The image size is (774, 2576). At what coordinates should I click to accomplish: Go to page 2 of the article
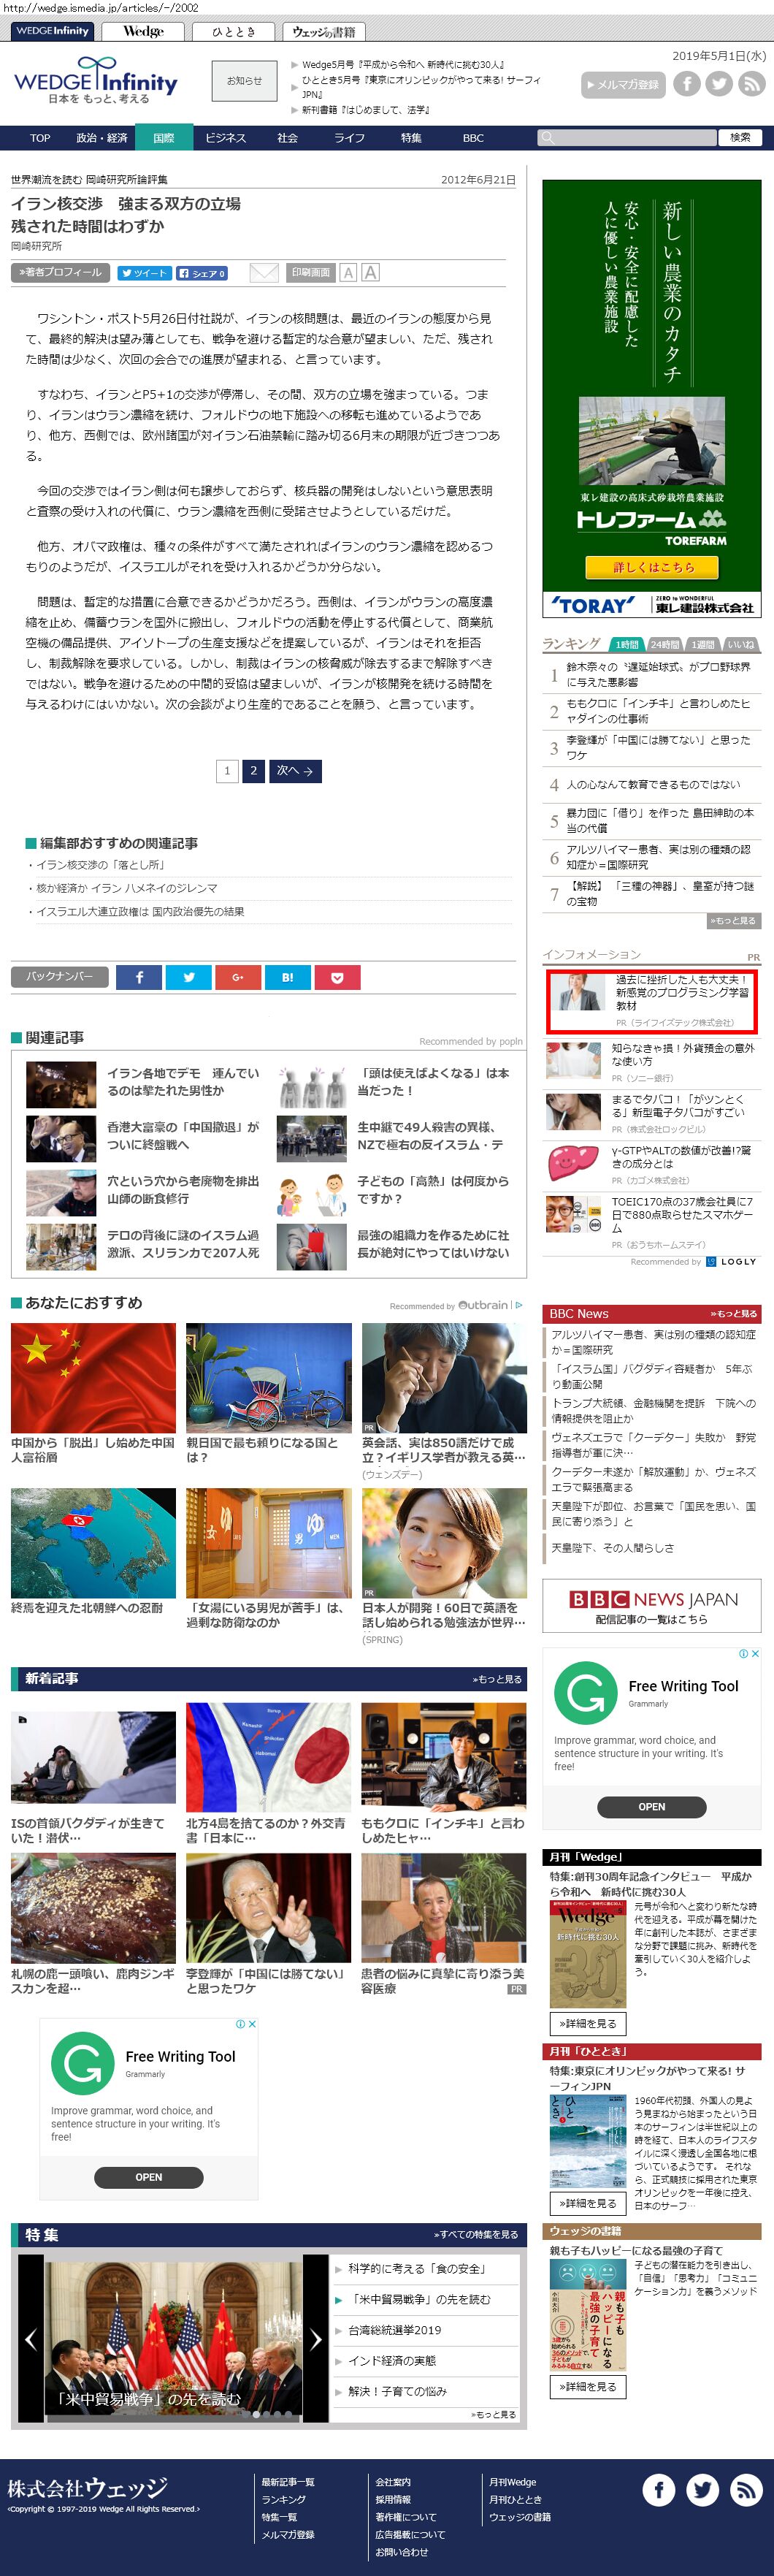253,771
